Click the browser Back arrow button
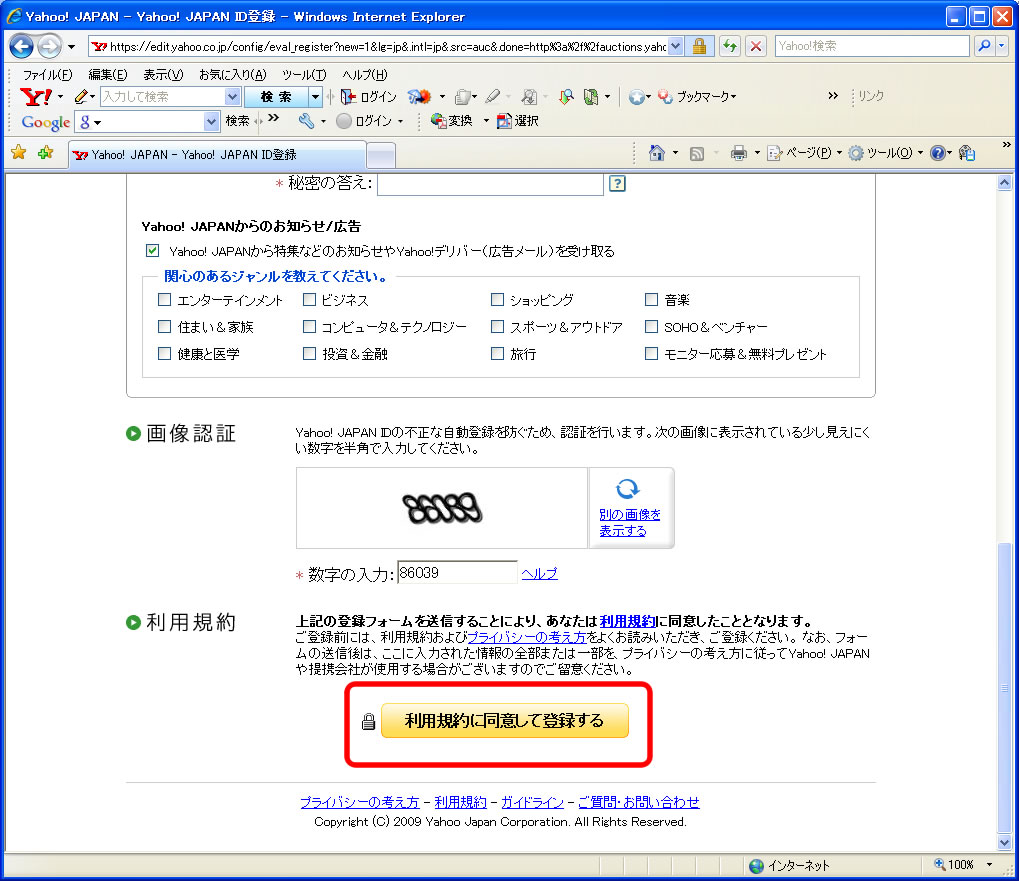 (21, 46)
